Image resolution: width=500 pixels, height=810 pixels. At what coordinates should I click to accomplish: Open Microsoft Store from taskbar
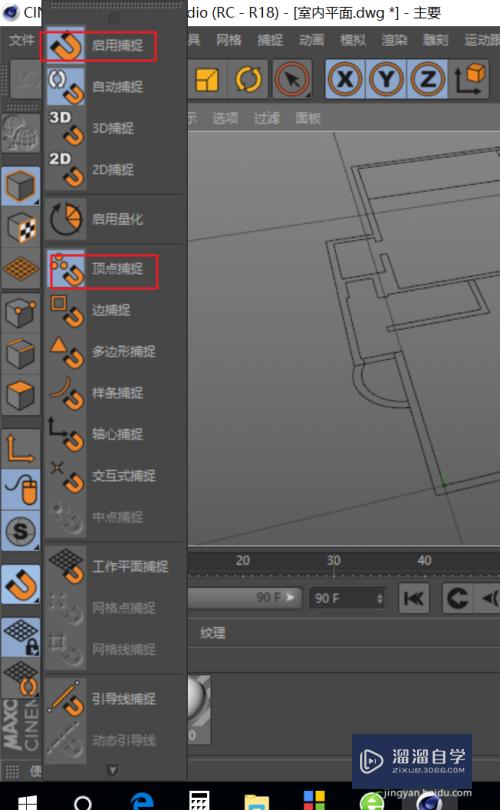tap(314, 801)
